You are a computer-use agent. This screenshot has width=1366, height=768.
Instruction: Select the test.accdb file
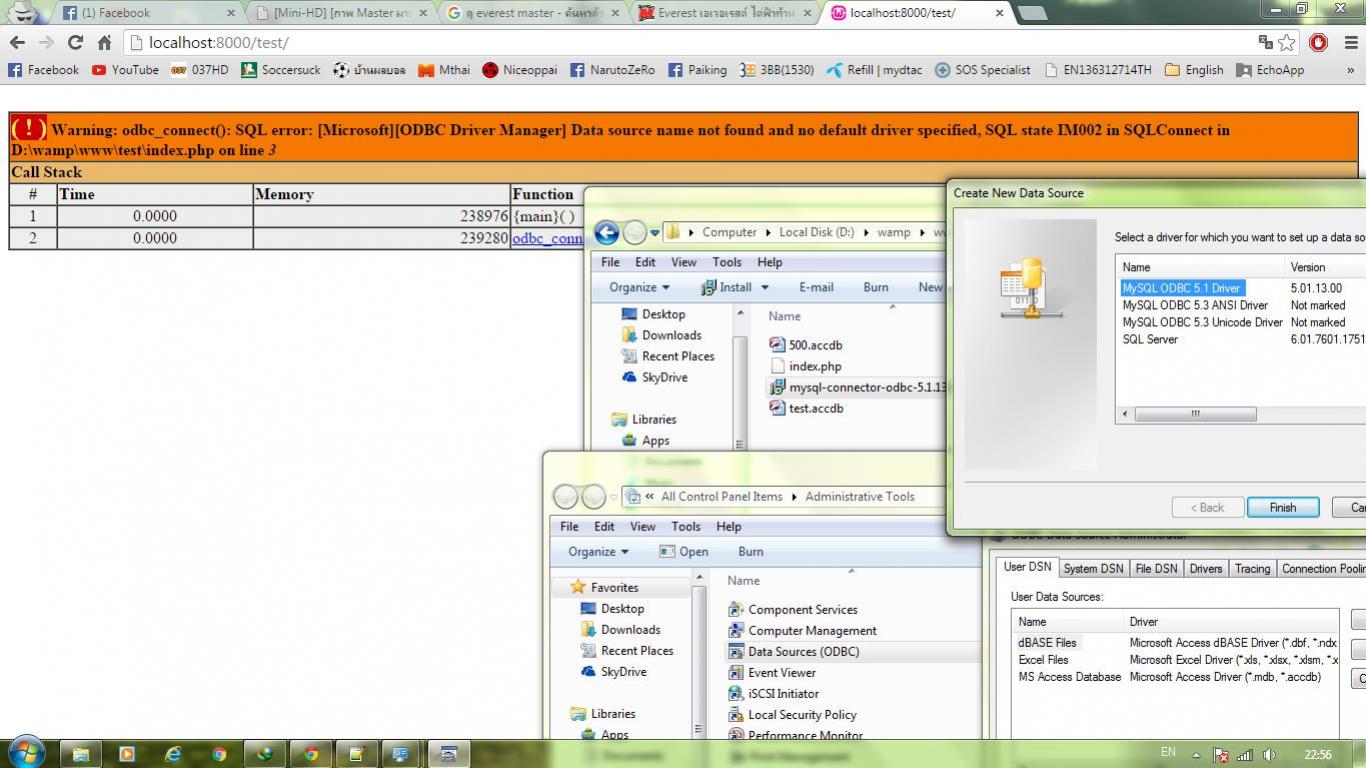coord(806,408)
